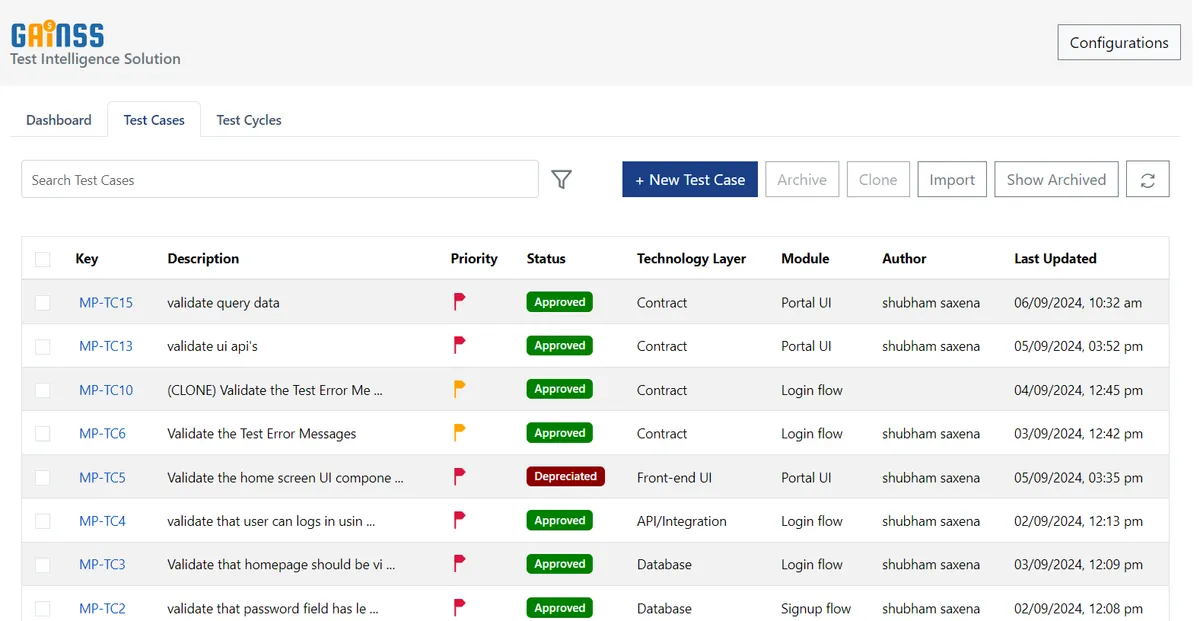Check the MP-TC4 row checkbox
The image size is (1200, 621).
[x=42, y=521]
